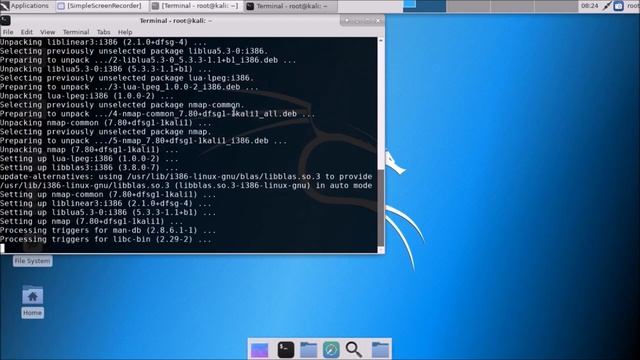Click 'Setting up liblua5.3-0:i386' line

(108, 212)
